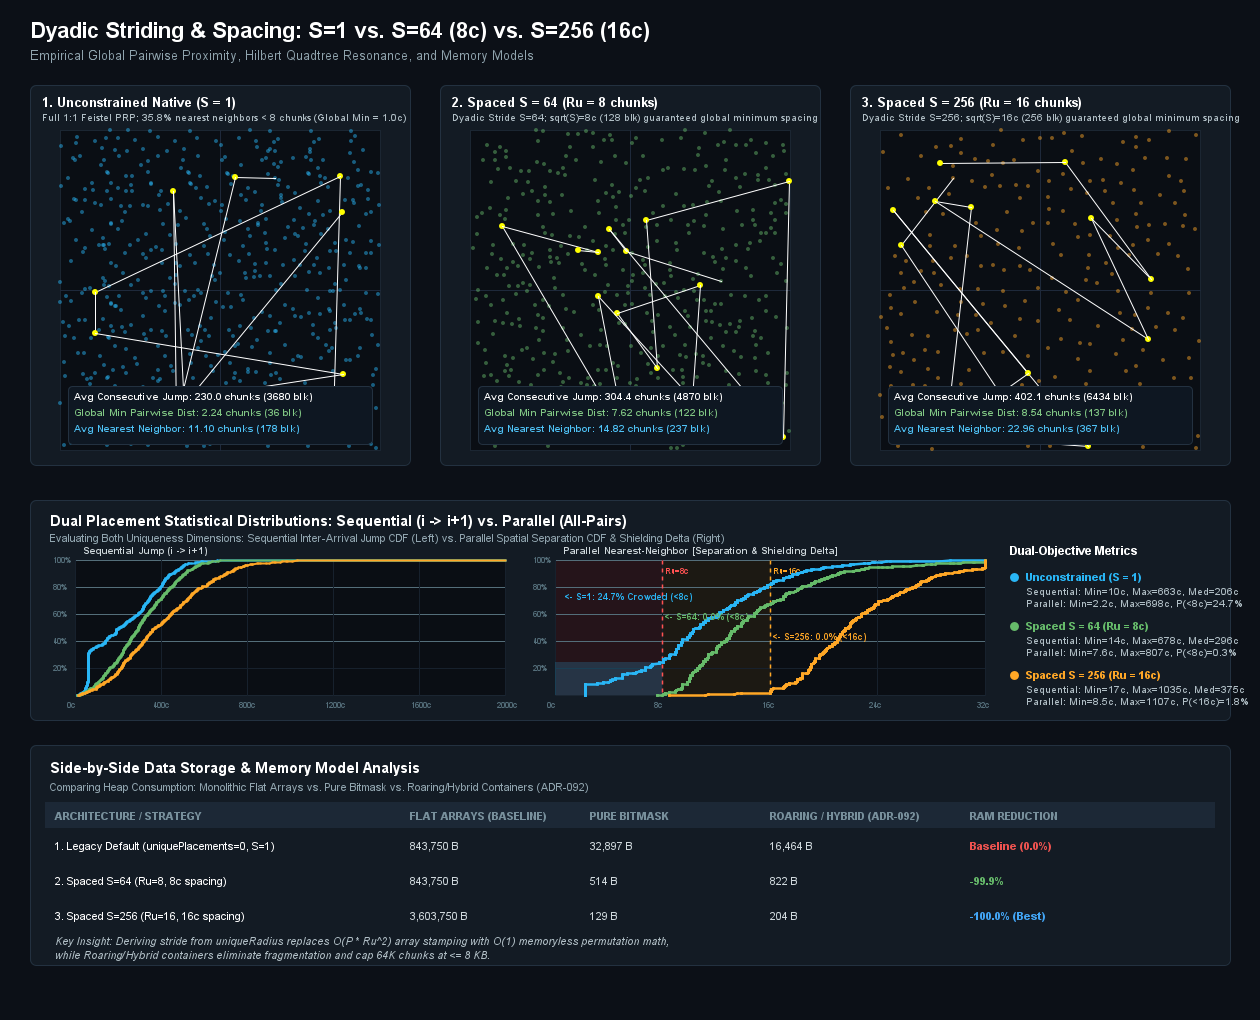Viewport: 1260px width, 1020px height.
Task: Click the '2. Spaced S=64 (Ru=8, 8c spacing)' row label
Action: pyautogui.click(x=140, y=881)
